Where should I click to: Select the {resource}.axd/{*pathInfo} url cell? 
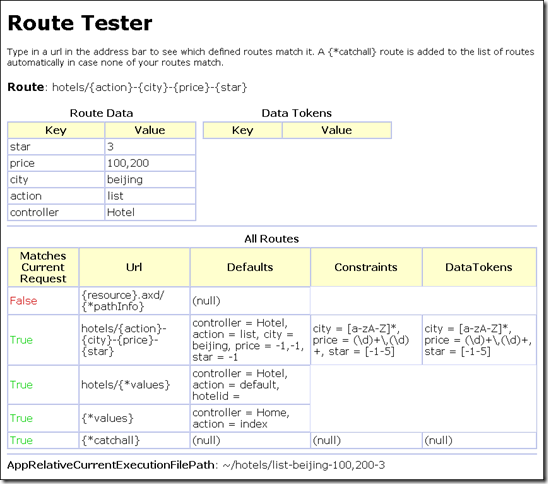(x=134, y=301)
